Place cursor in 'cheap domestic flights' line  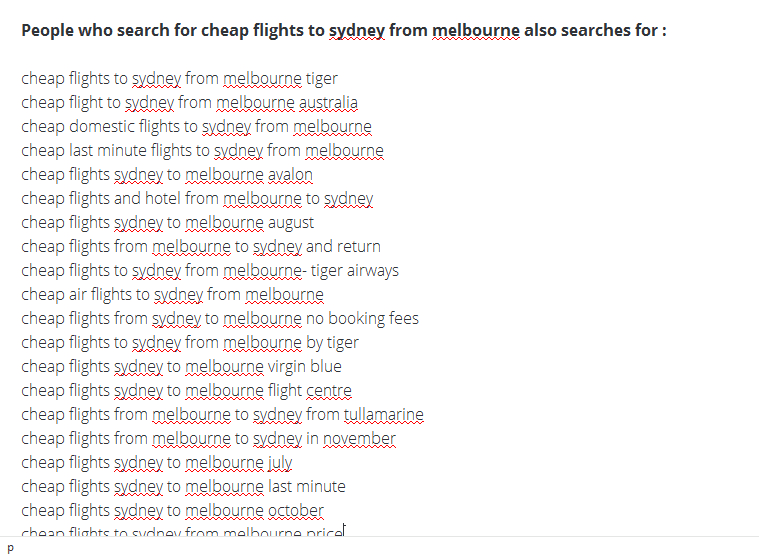click(197, 126)
